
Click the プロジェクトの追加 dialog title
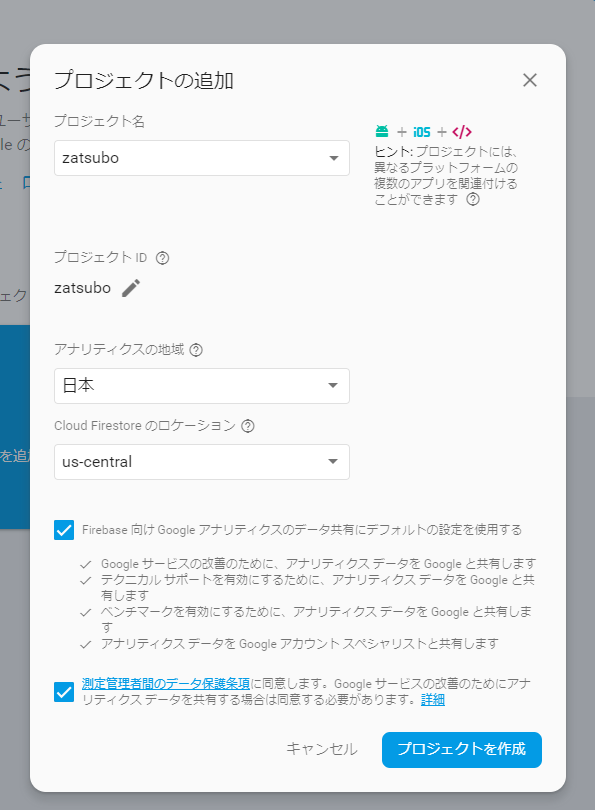(144, 81)
